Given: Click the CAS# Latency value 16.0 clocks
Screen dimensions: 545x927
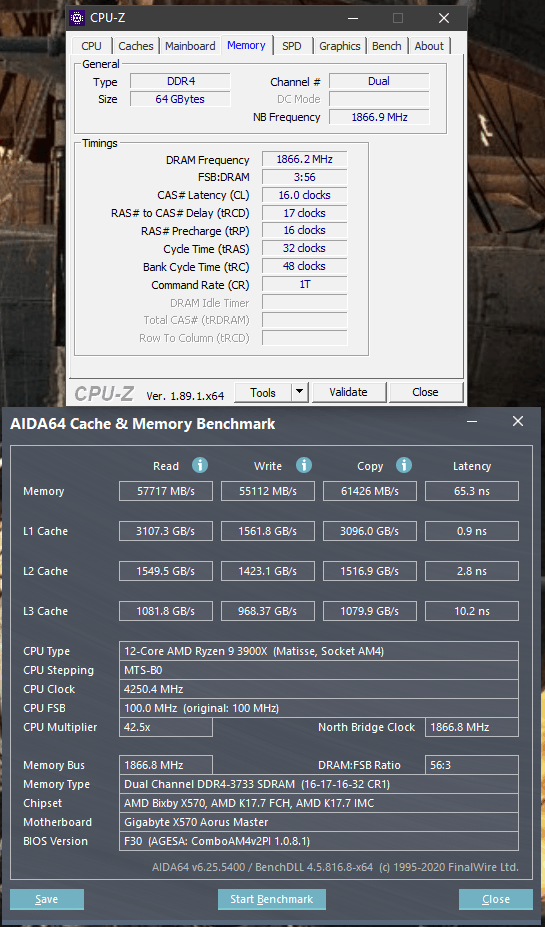Looking at the screenshot, I should coord(304,195).
